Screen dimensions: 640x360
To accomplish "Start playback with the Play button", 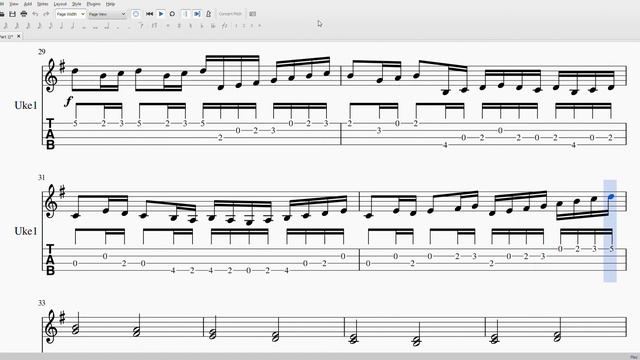I will [x=161, y=14].
